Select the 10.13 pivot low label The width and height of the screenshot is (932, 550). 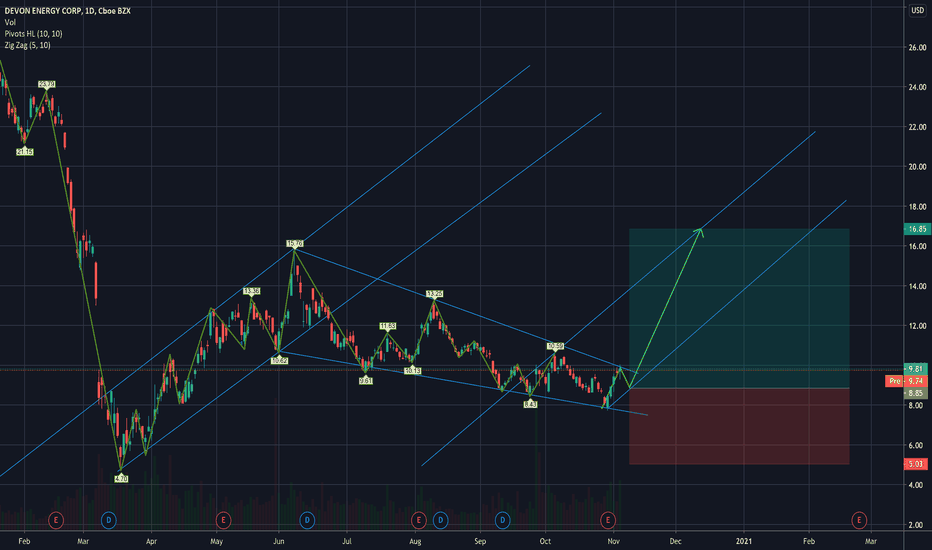tap(413, 371)
